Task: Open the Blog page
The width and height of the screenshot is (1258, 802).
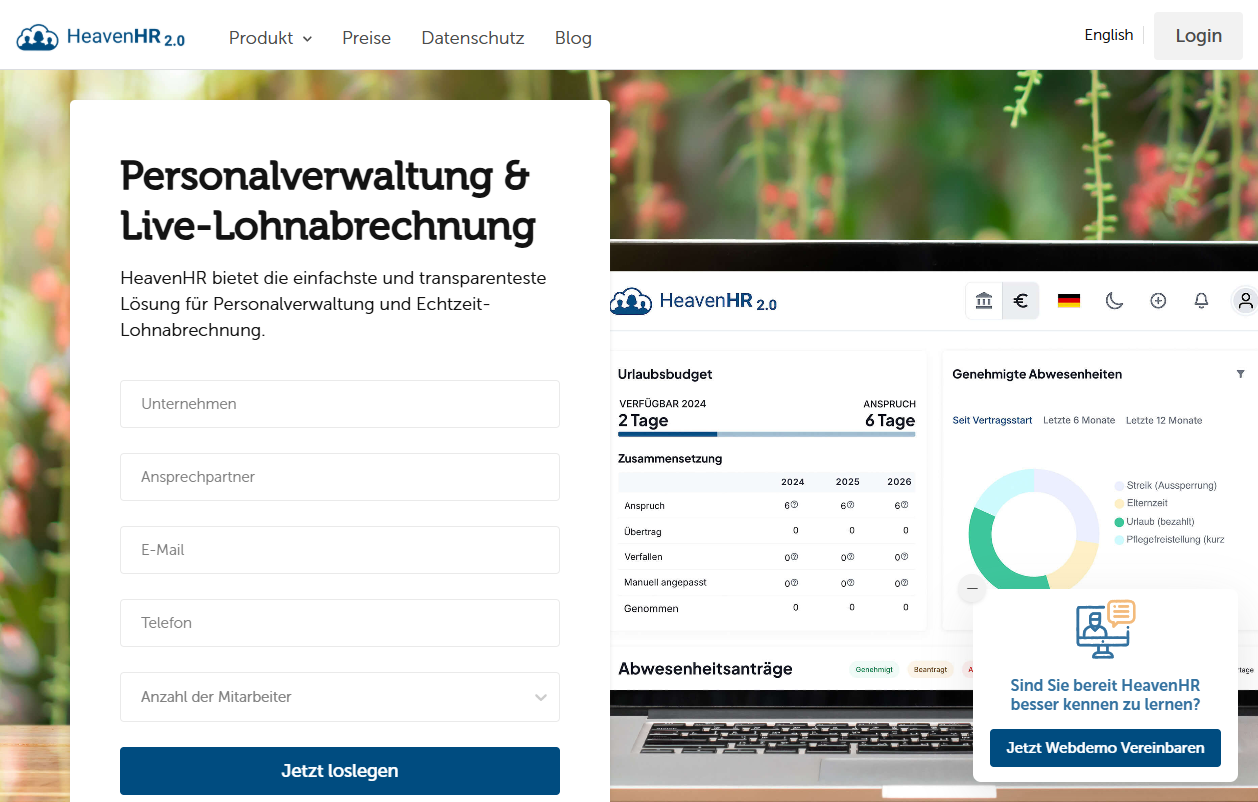Action: (x=573, y=38)
